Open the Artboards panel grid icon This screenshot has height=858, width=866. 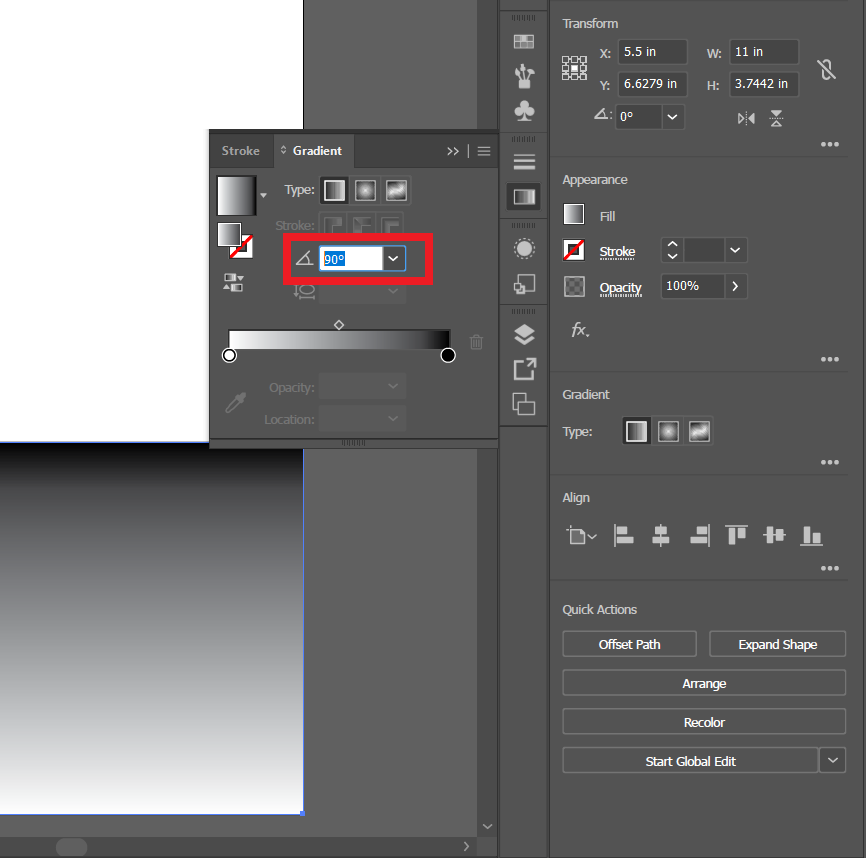[524, 41]
